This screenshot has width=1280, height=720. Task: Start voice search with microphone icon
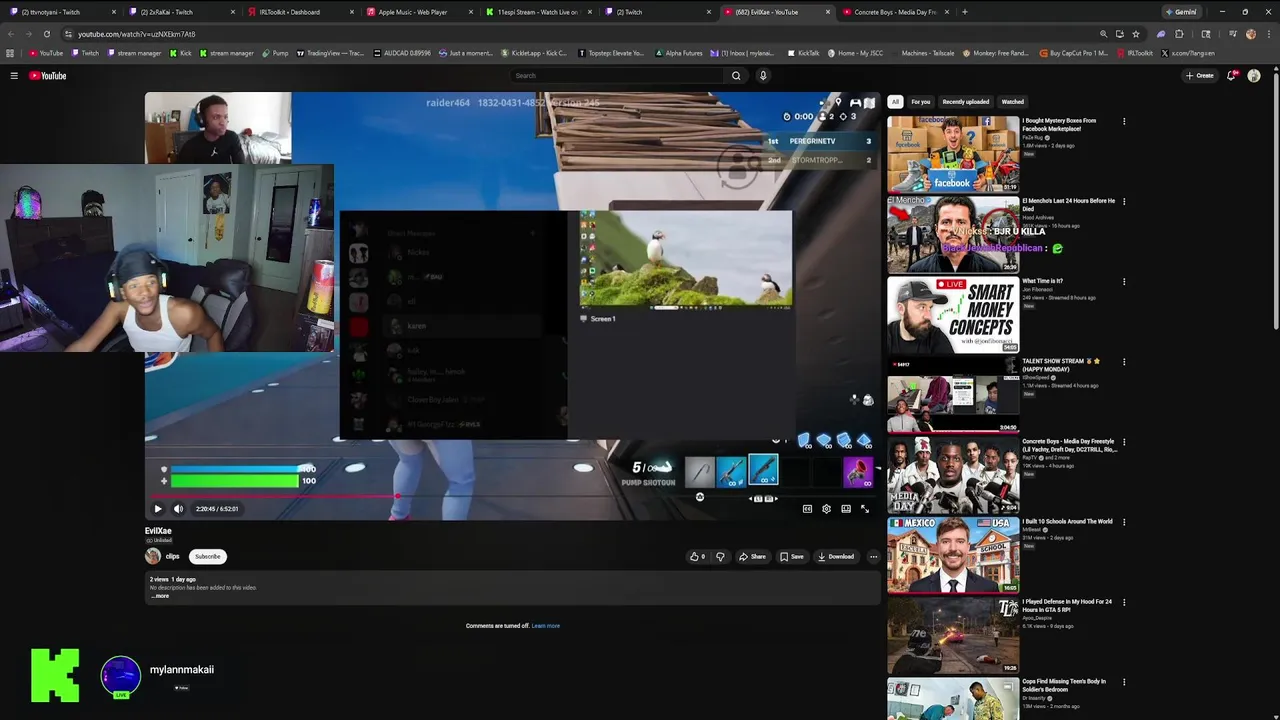763,76
